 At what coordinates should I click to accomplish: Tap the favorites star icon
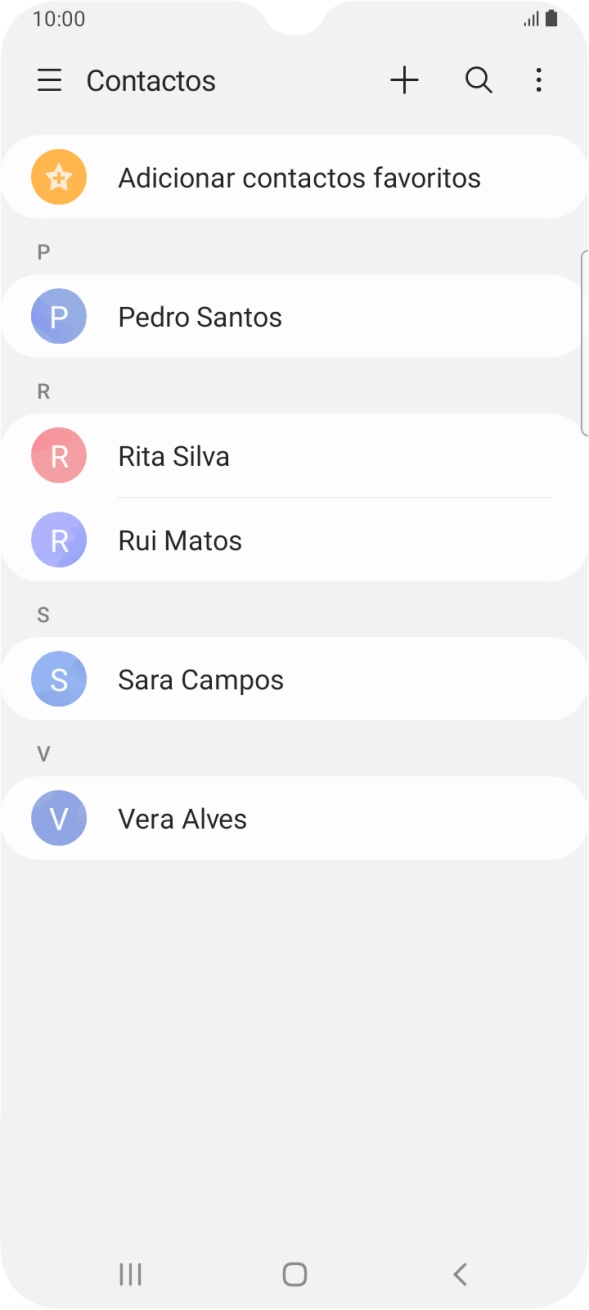click(x=58, y=177)
